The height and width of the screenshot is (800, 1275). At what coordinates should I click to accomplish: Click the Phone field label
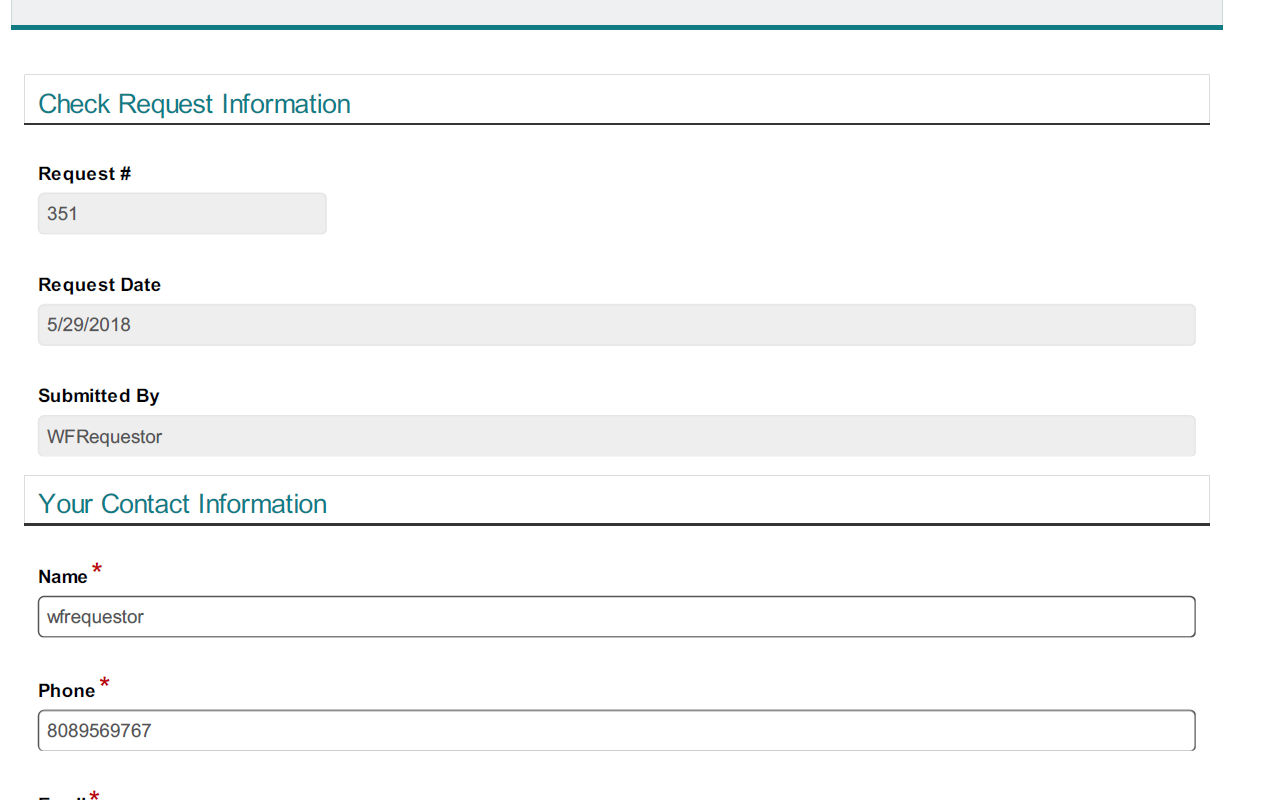(66, 691)
